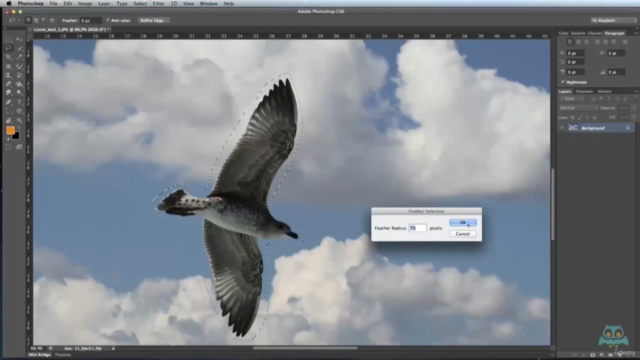Select the History Brush tool
This screenshot has height=360, width=640.
click(19, 75)
